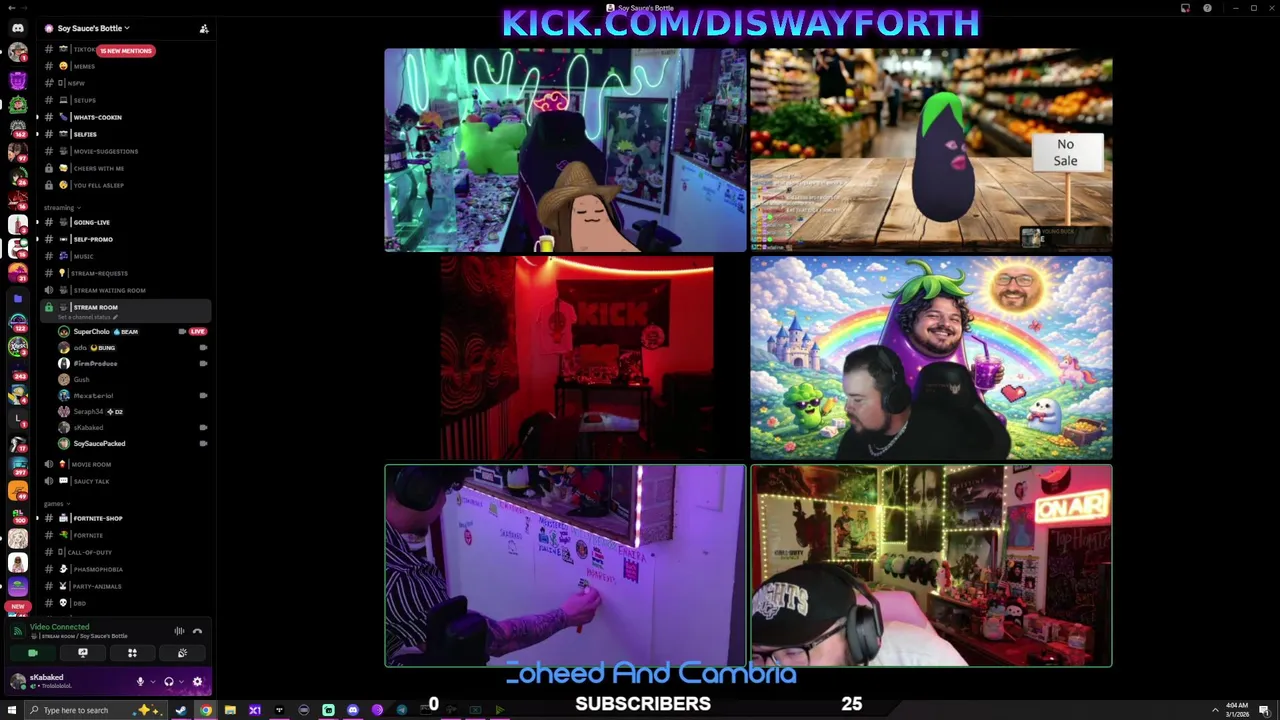Open Discord icon in the taskbar

tap(353, 710)
